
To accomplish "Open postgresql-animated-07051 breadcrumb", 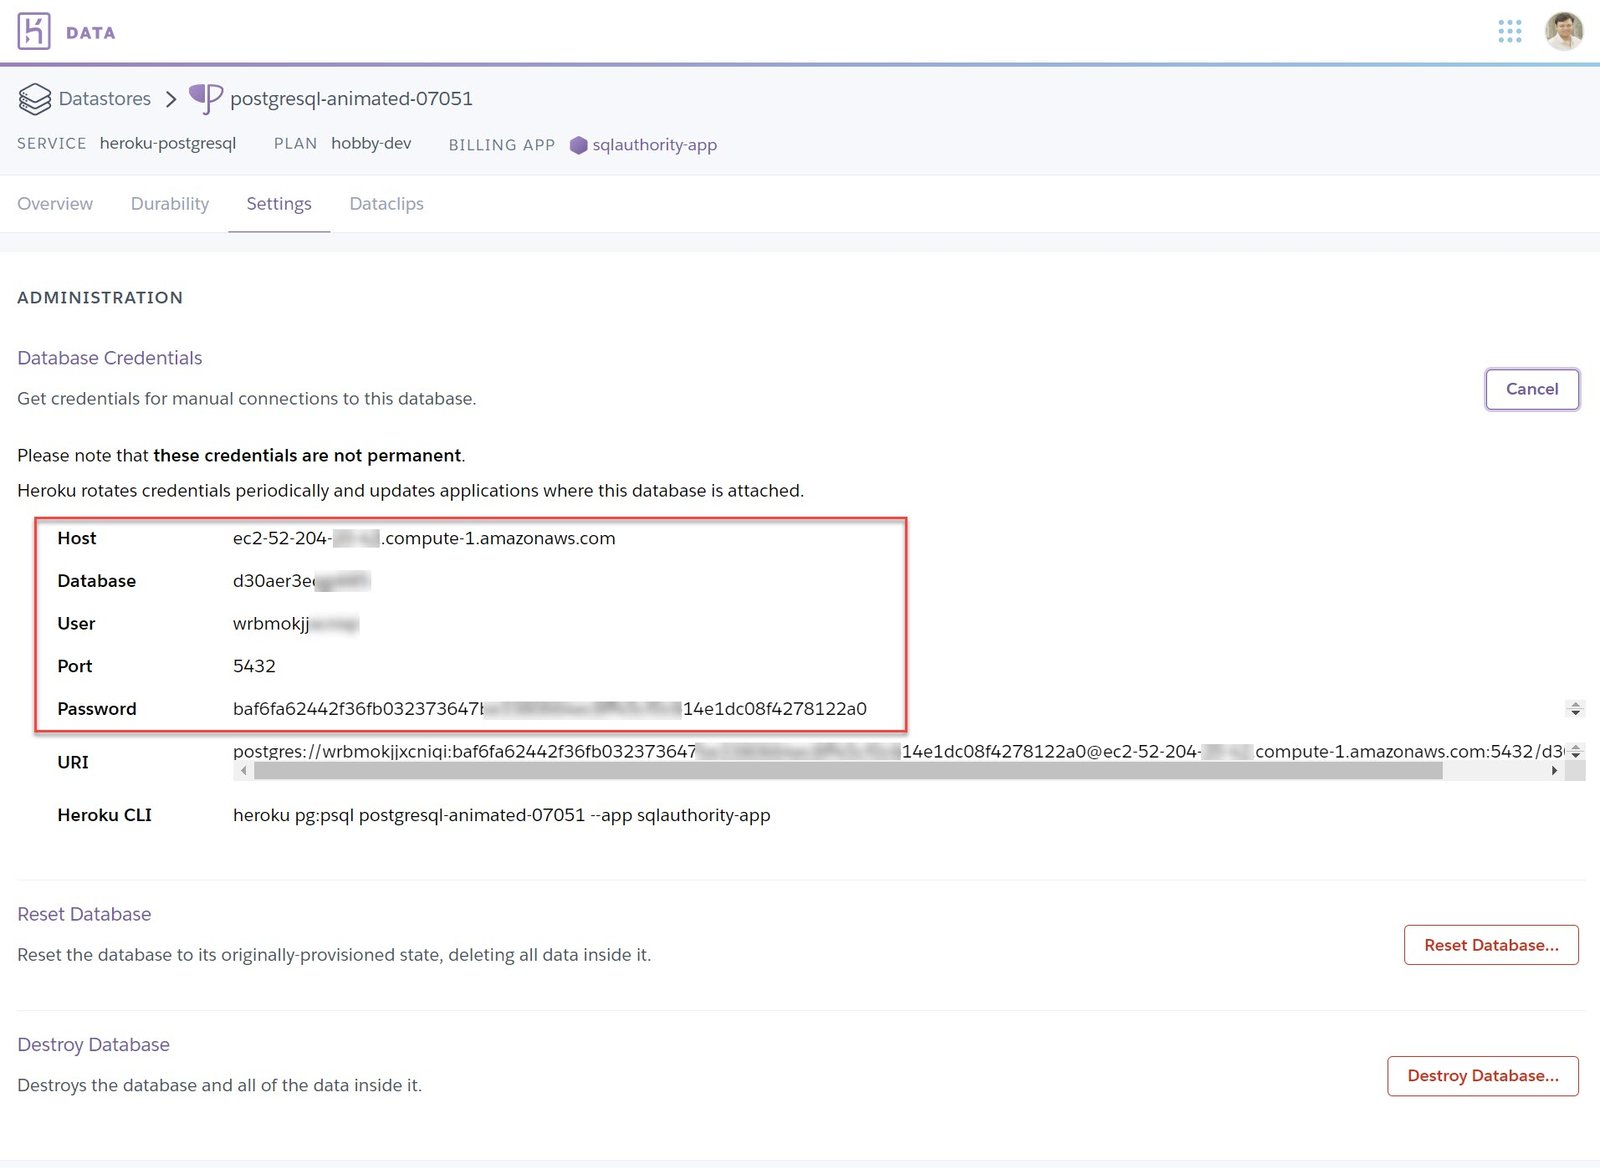I will tap(351, 99).
